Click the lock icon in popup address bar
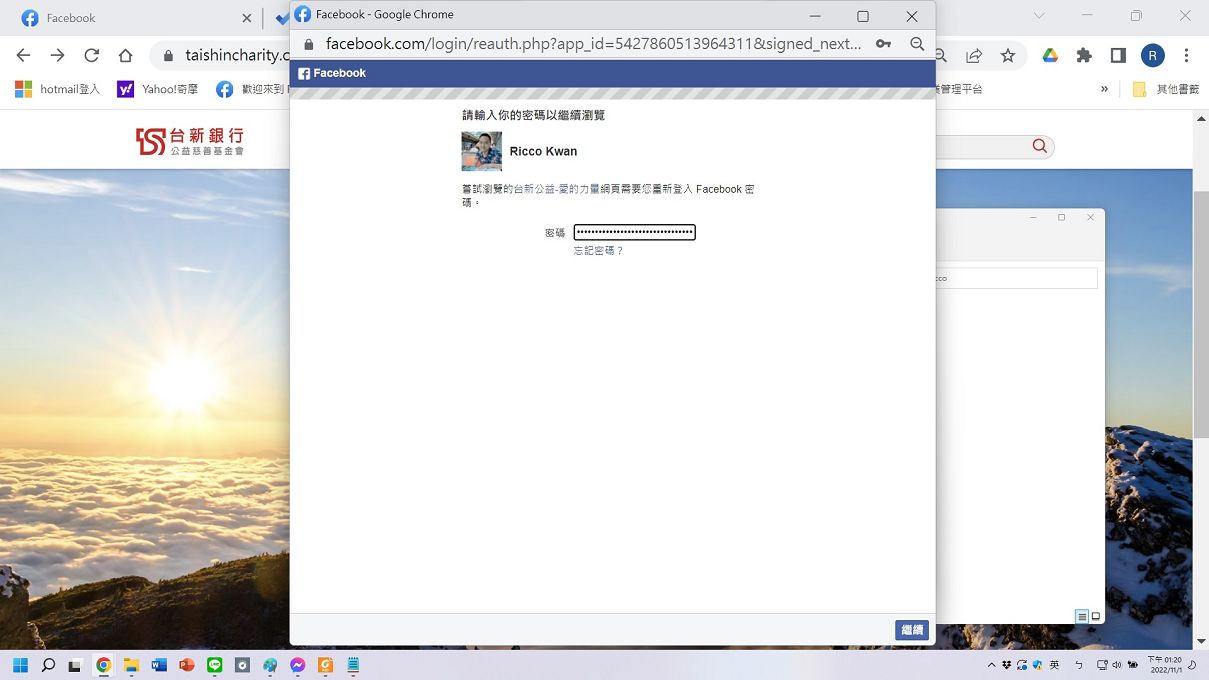1209x680 pixels. pyautogui.click(x=308, y=44)
